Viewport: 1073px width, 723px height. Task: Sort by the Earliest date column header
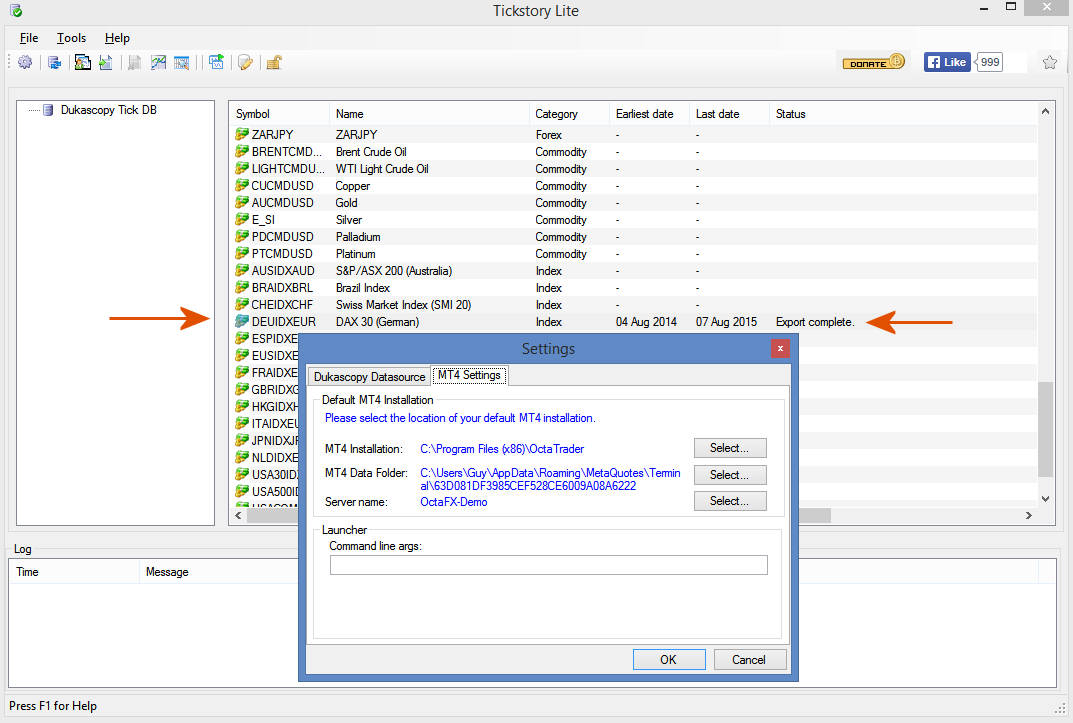(649, 114)
